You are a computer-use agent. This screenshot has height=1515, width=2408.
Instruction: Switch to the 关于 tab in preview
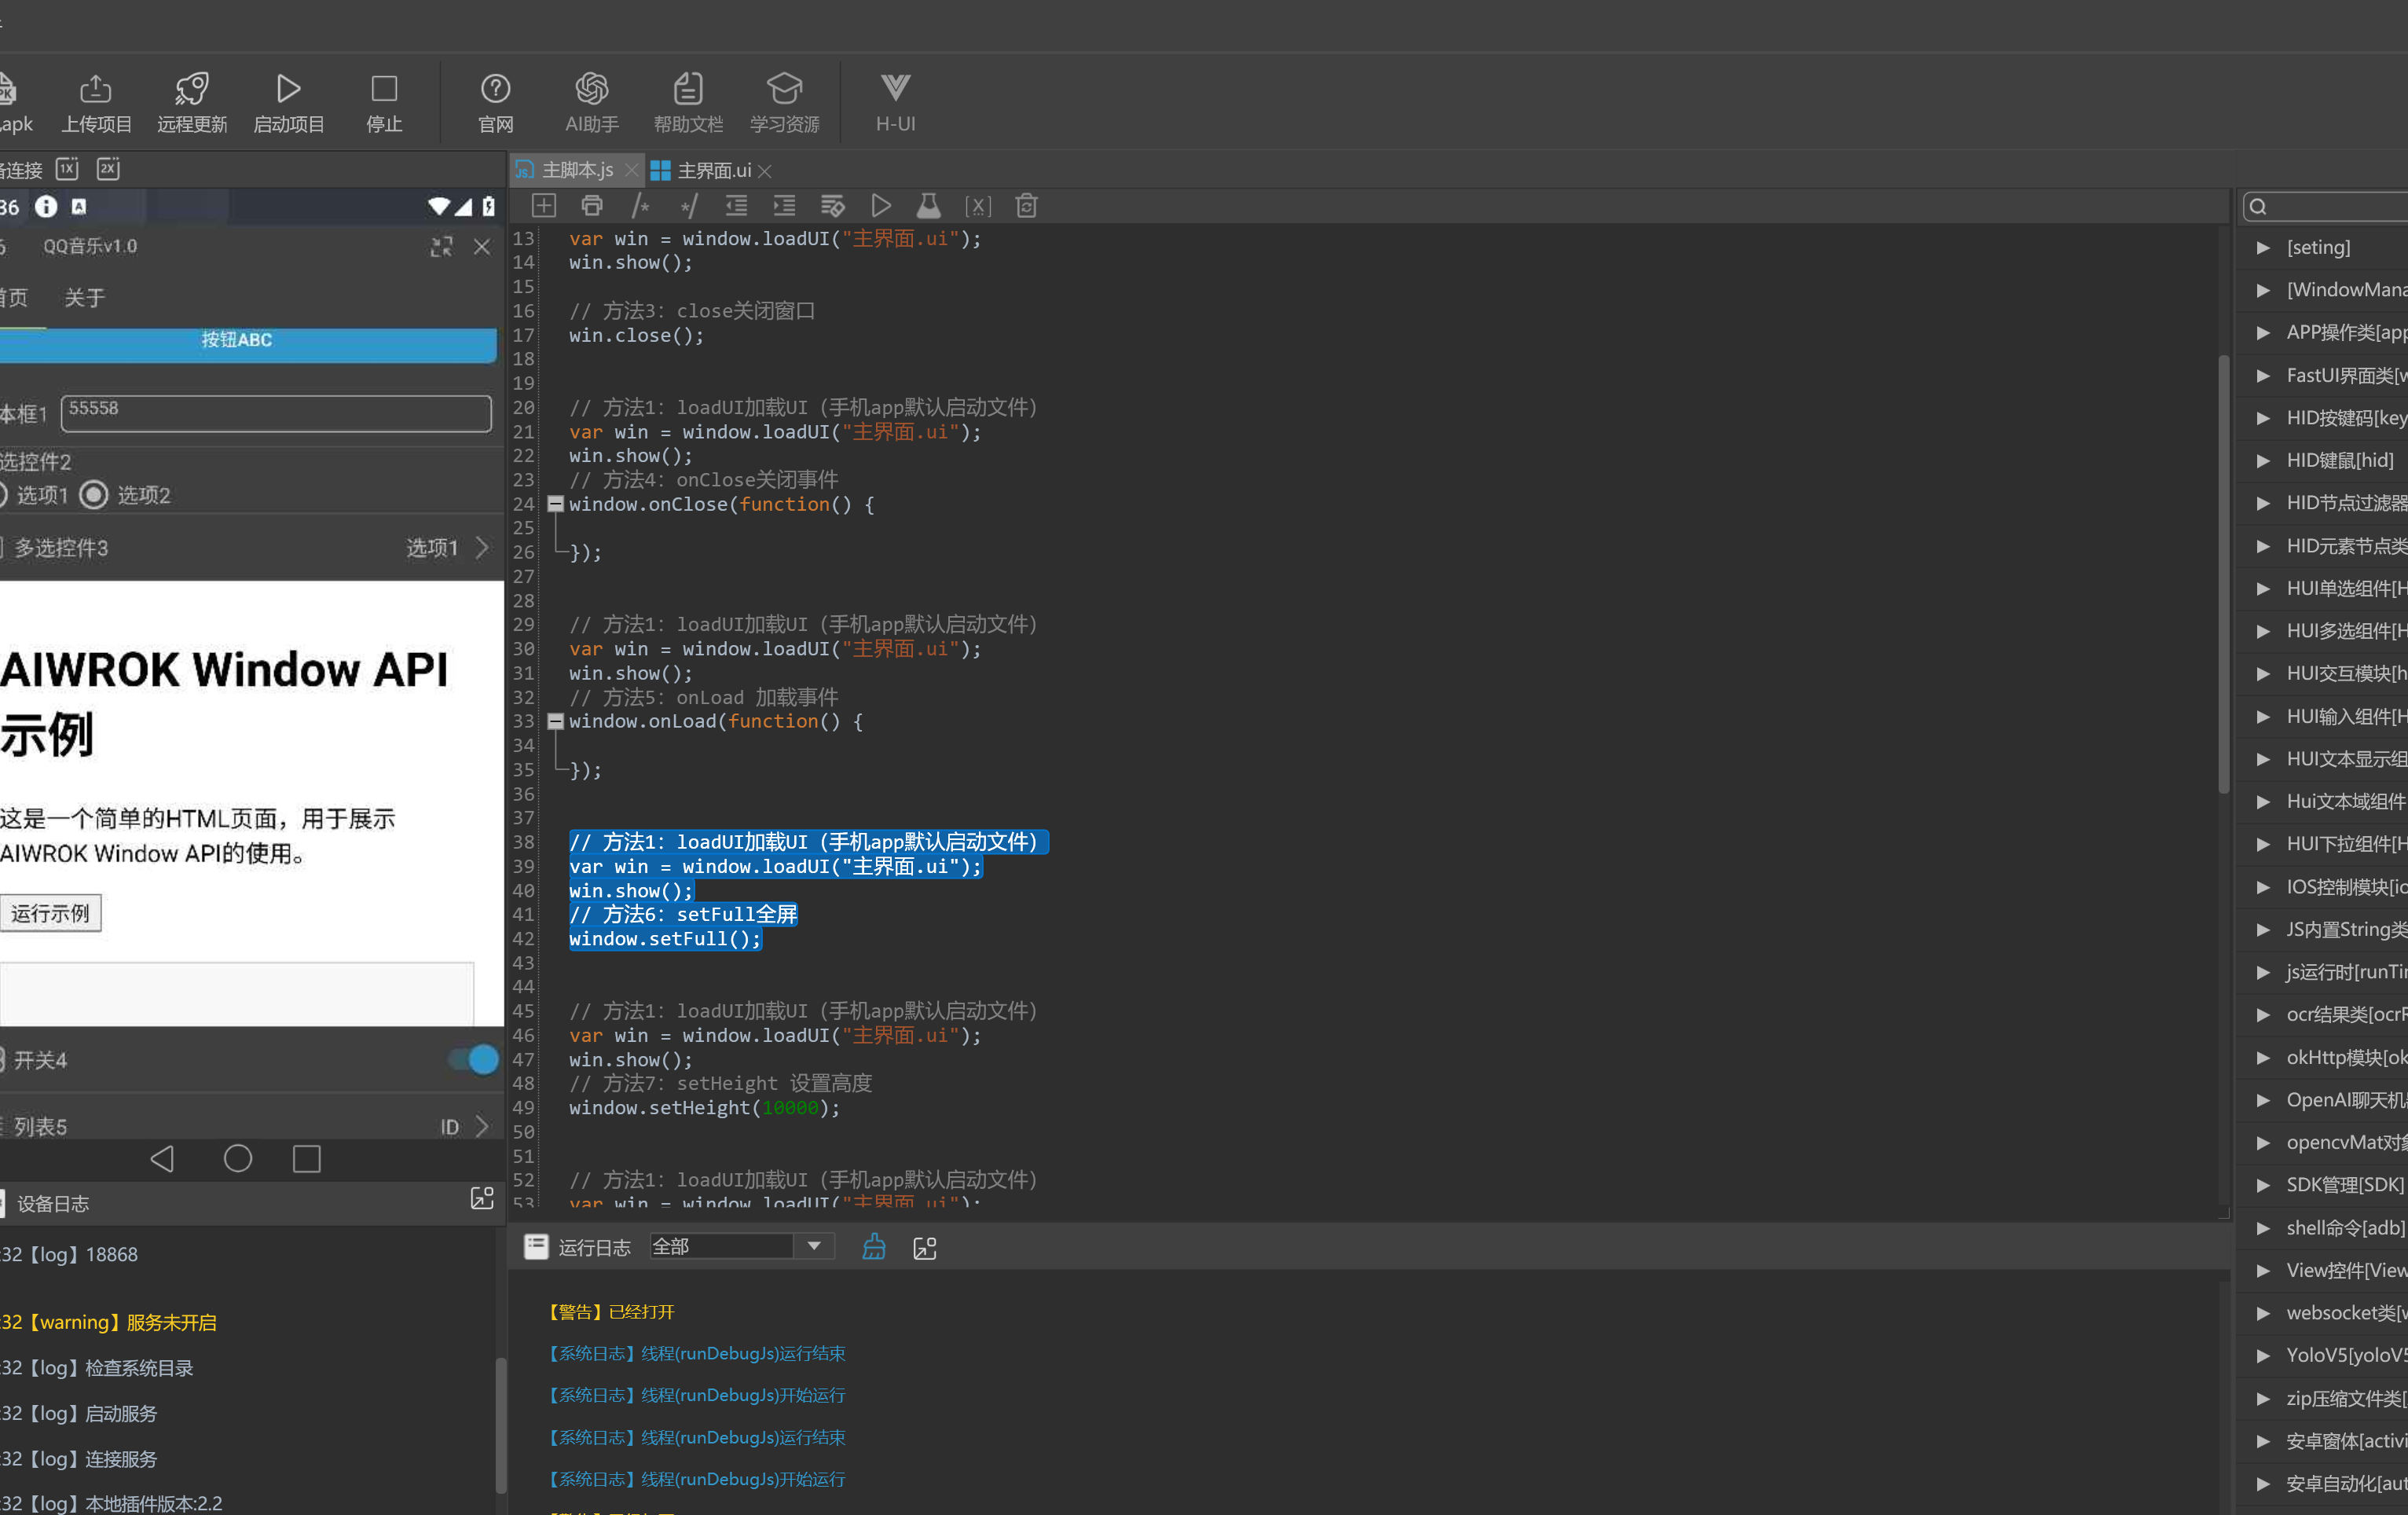point(84,298)
